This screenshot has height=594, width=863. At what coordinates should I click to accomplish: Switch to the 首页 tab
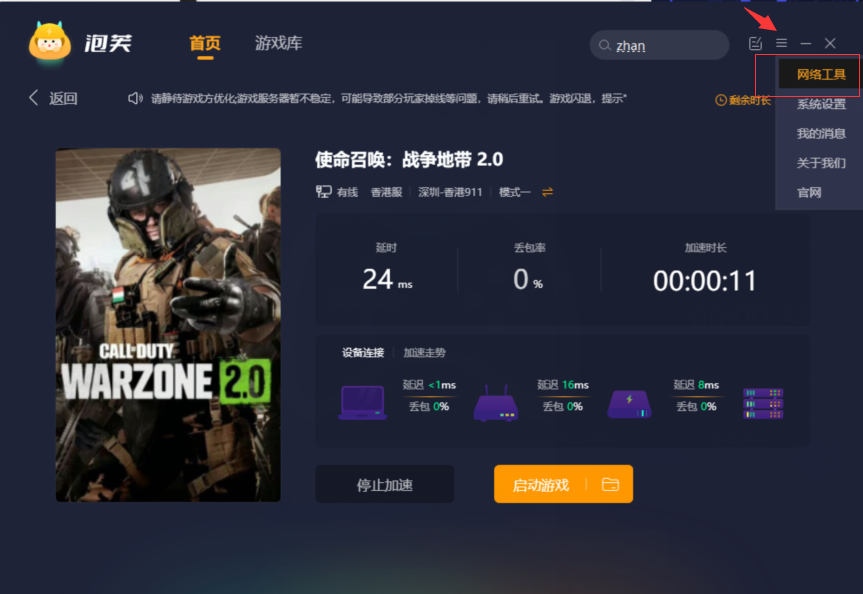(205, 43)
